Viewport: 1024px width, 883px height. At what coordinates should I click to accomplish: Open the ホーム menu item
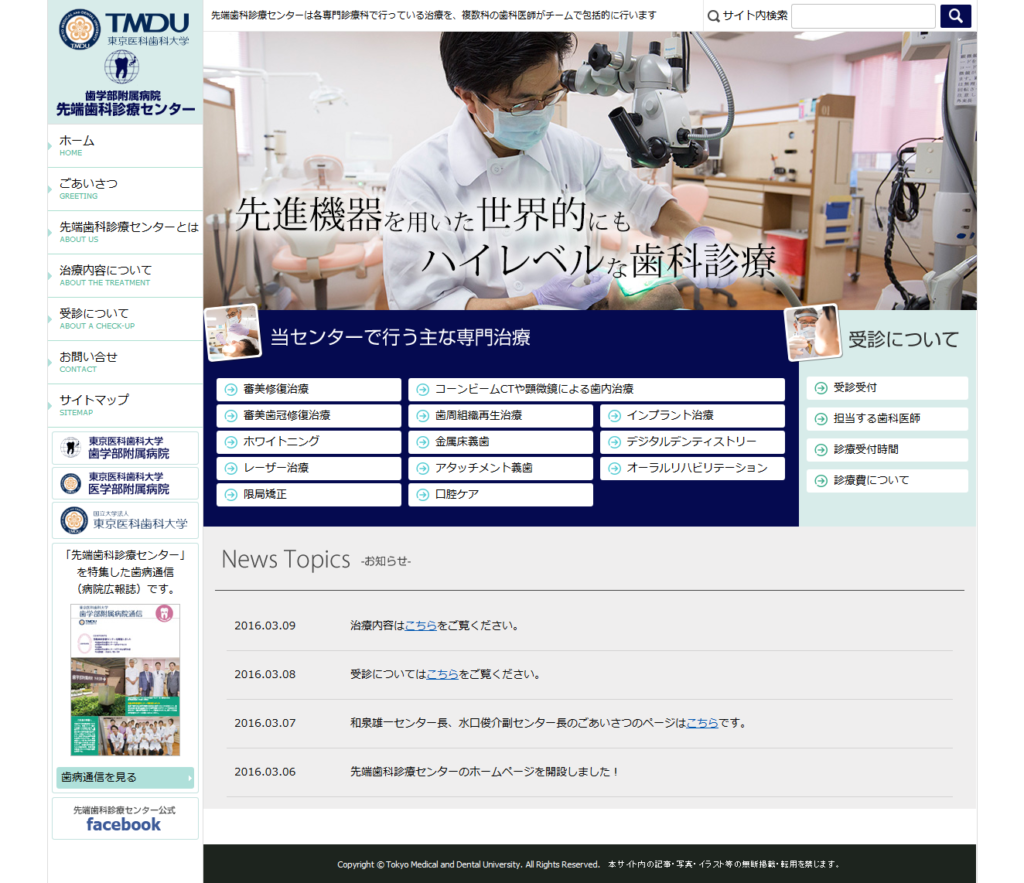[x=77, y=145]
